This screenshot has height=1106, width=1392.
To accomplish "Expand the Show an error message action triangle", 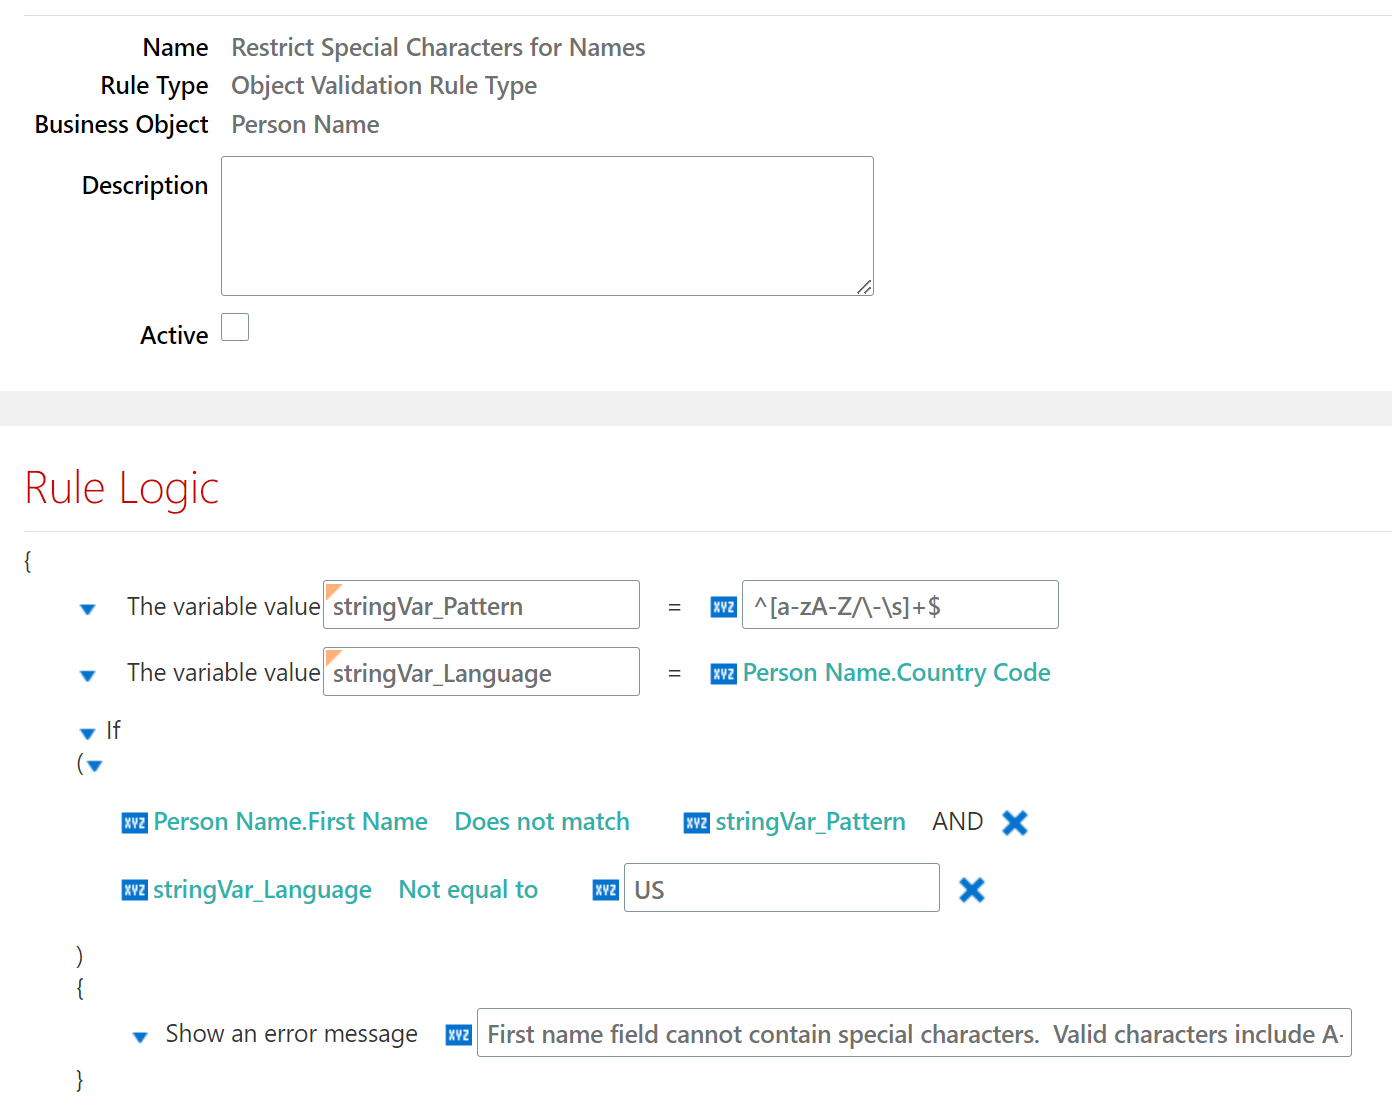I will [140, 1037].
